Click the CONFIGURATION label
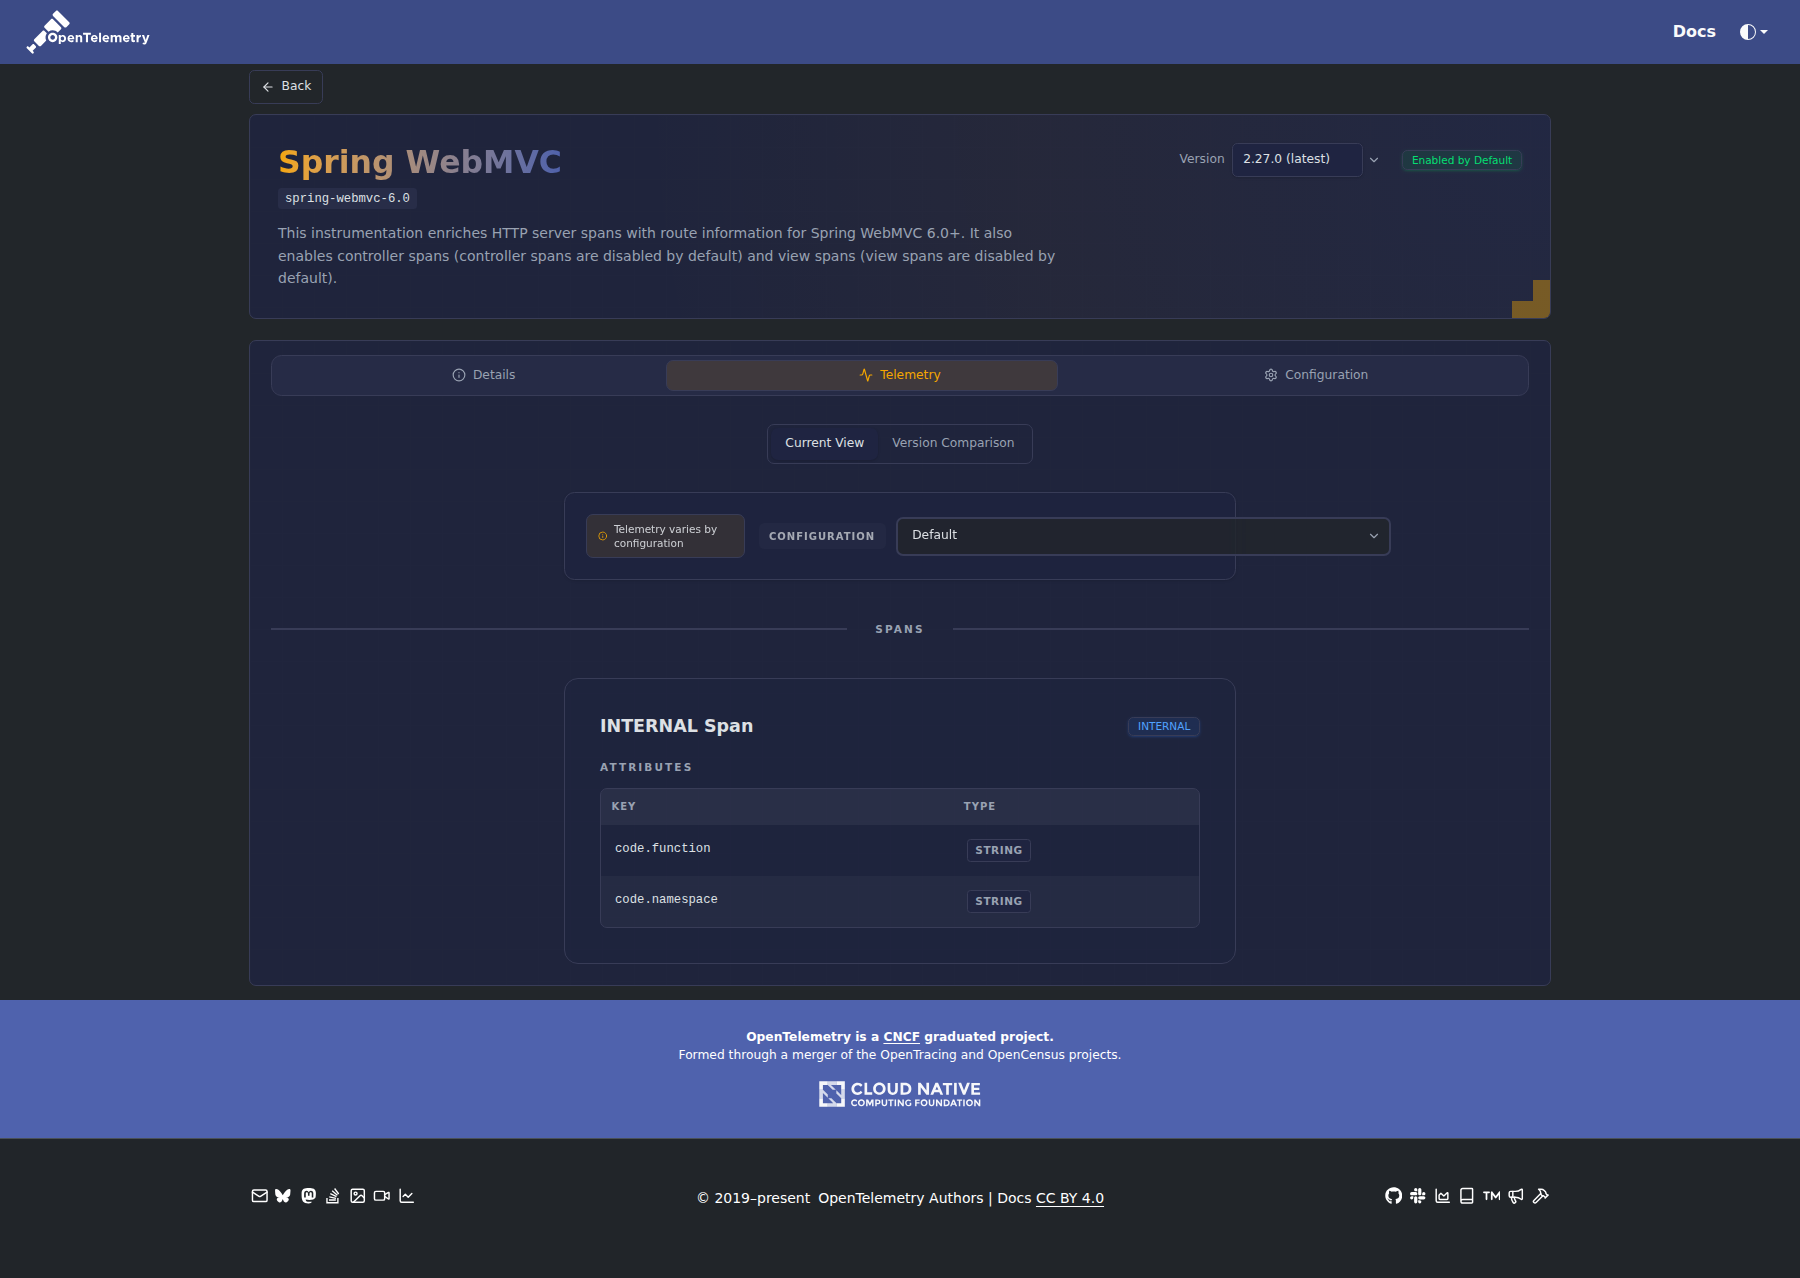This screenshot has height=1278, width=1800. click(821, 537)
